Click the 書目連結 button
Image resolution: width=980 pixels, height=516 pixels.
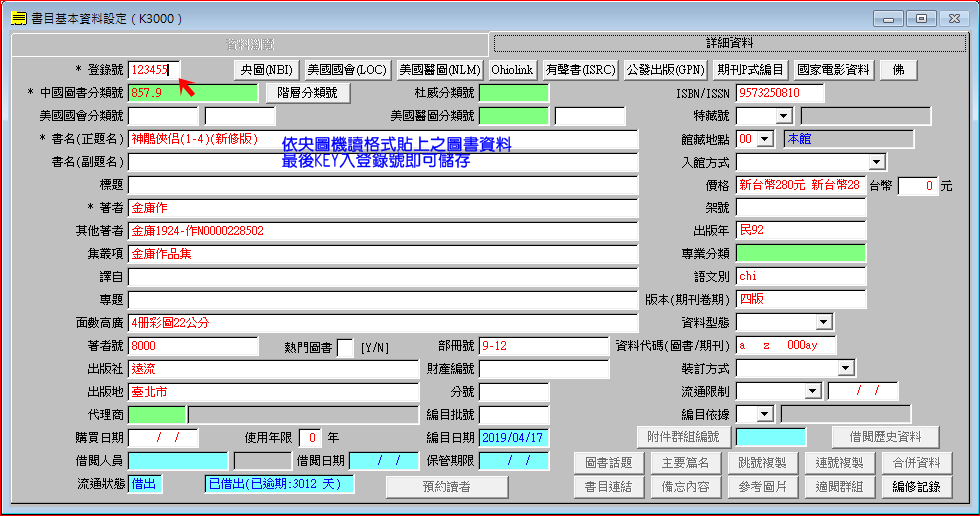tap(609, 487)
